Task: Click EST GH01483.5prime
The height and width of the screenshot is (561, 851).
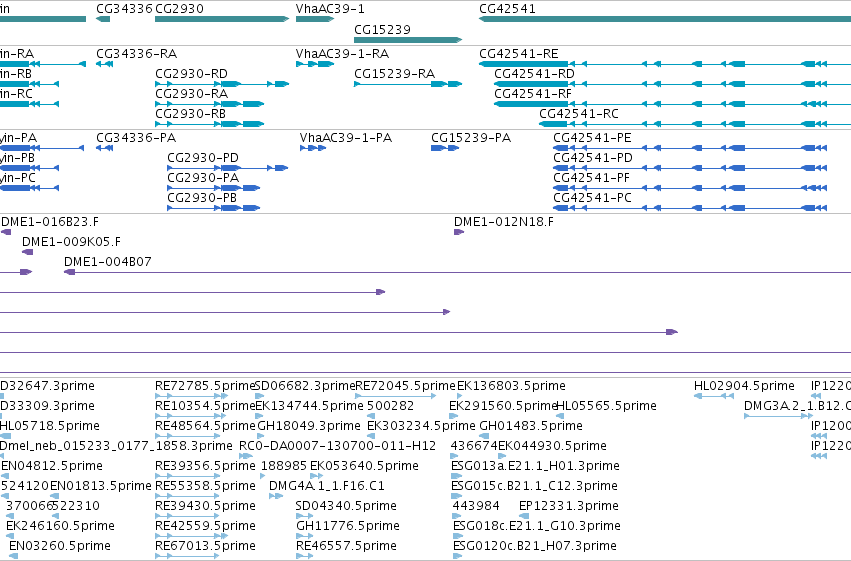Action: click(x=531, y=426)
